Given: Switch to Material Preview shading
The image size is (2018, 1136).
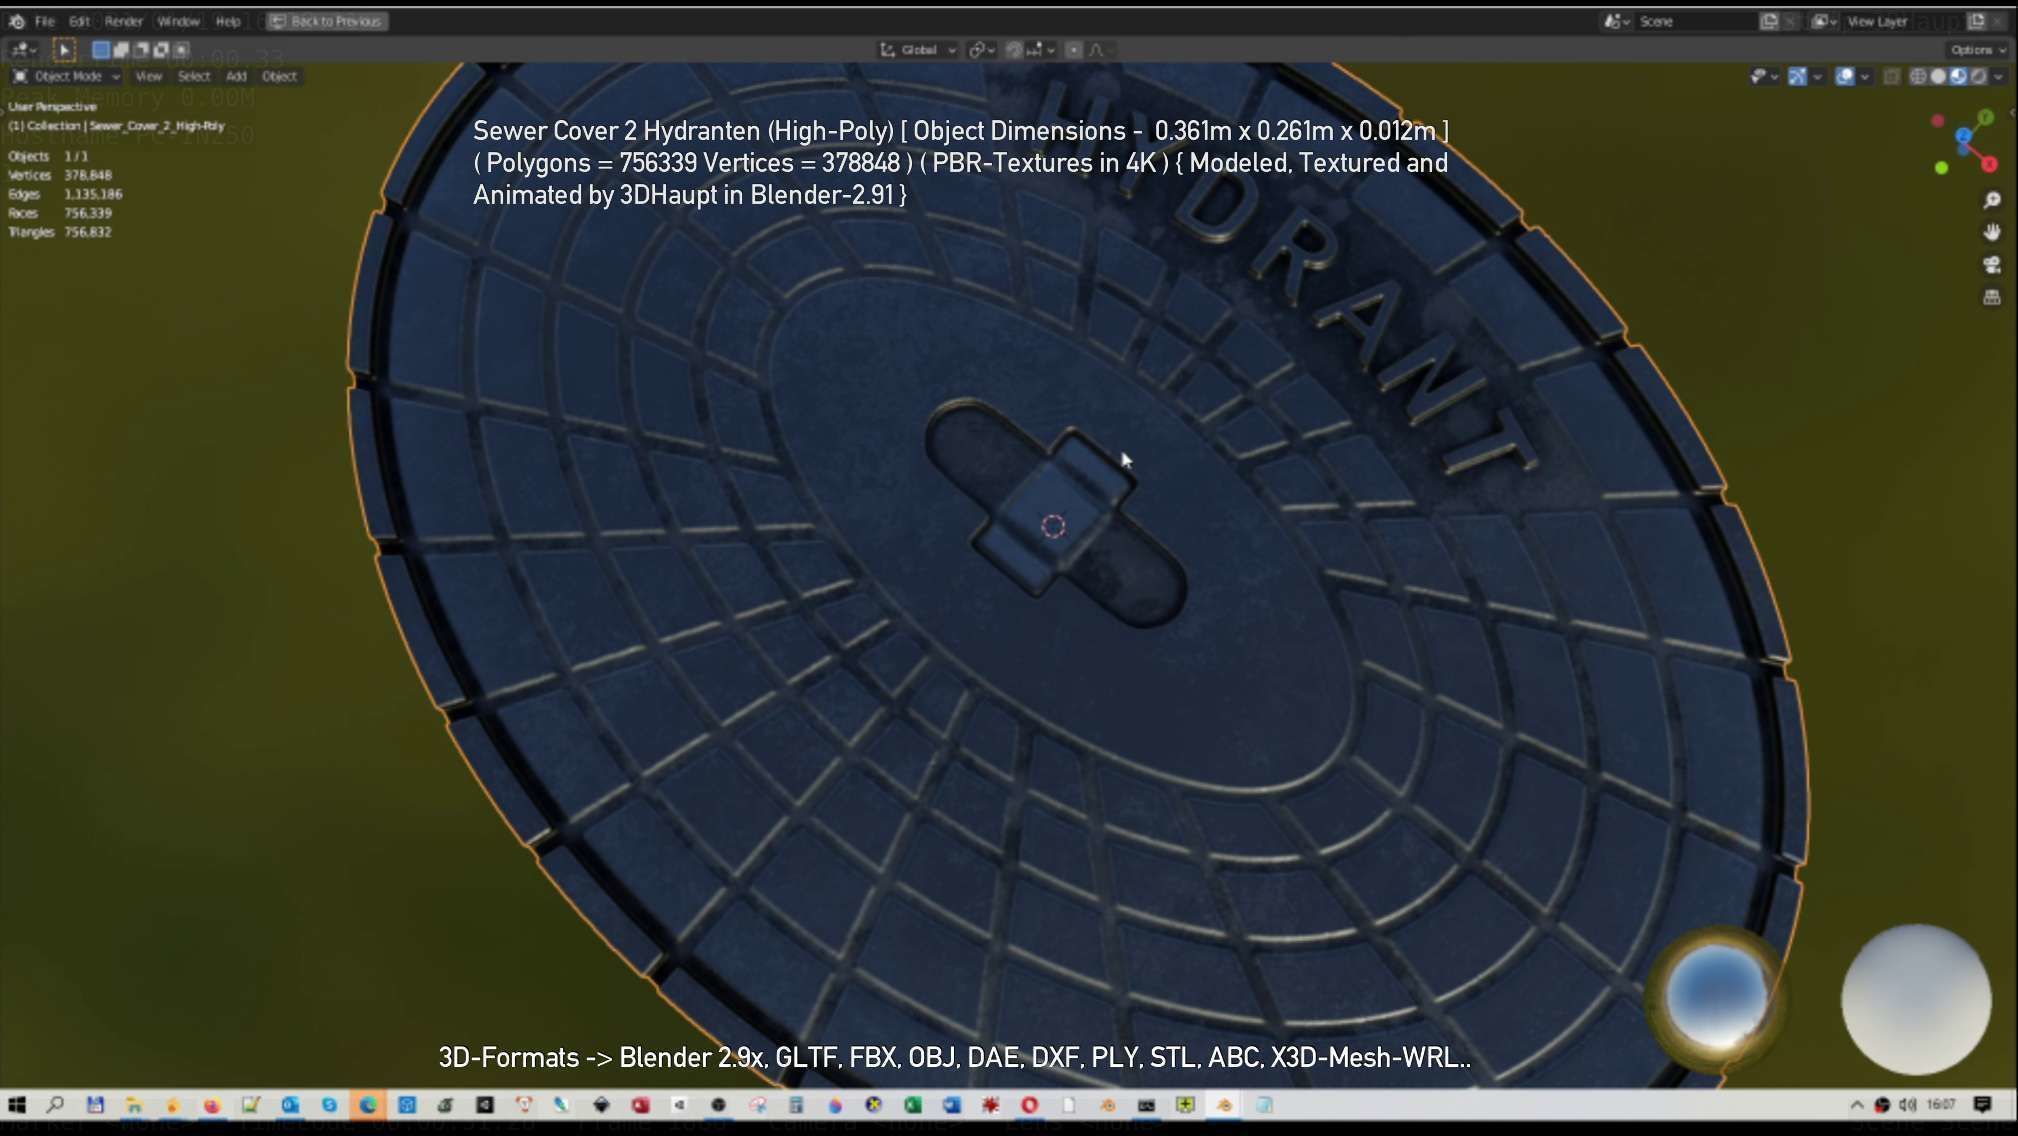Looking at the screenshot, I should (x=1958, y=76).
